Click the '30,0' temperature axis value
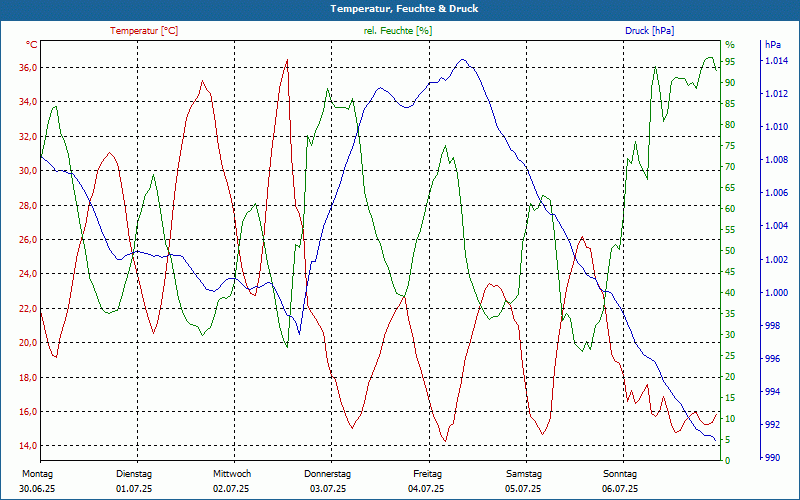Image resolution: width=800 pixels, height=500 pixels. [28, 171]
